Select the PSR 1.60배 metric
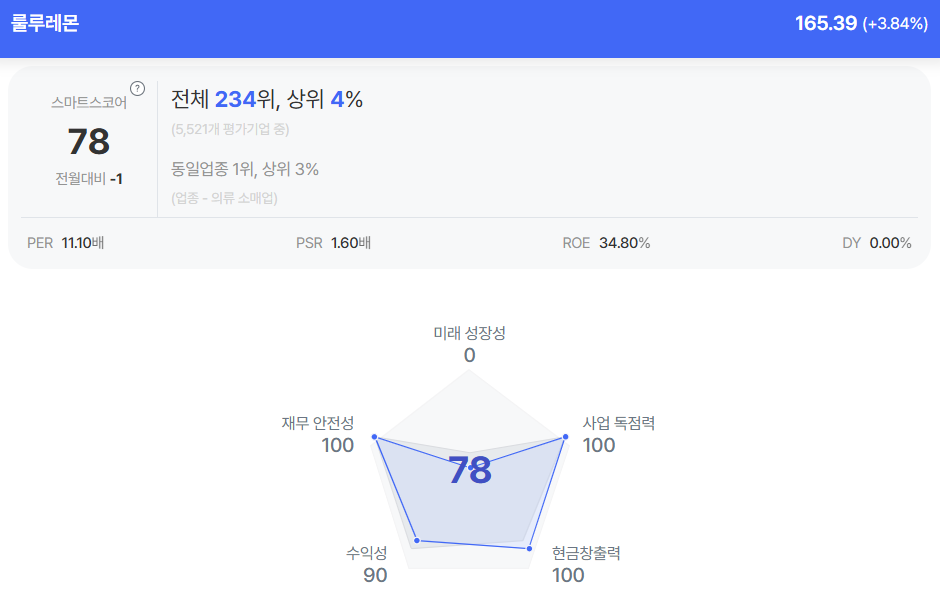The image size is (940, 606). 334,243
